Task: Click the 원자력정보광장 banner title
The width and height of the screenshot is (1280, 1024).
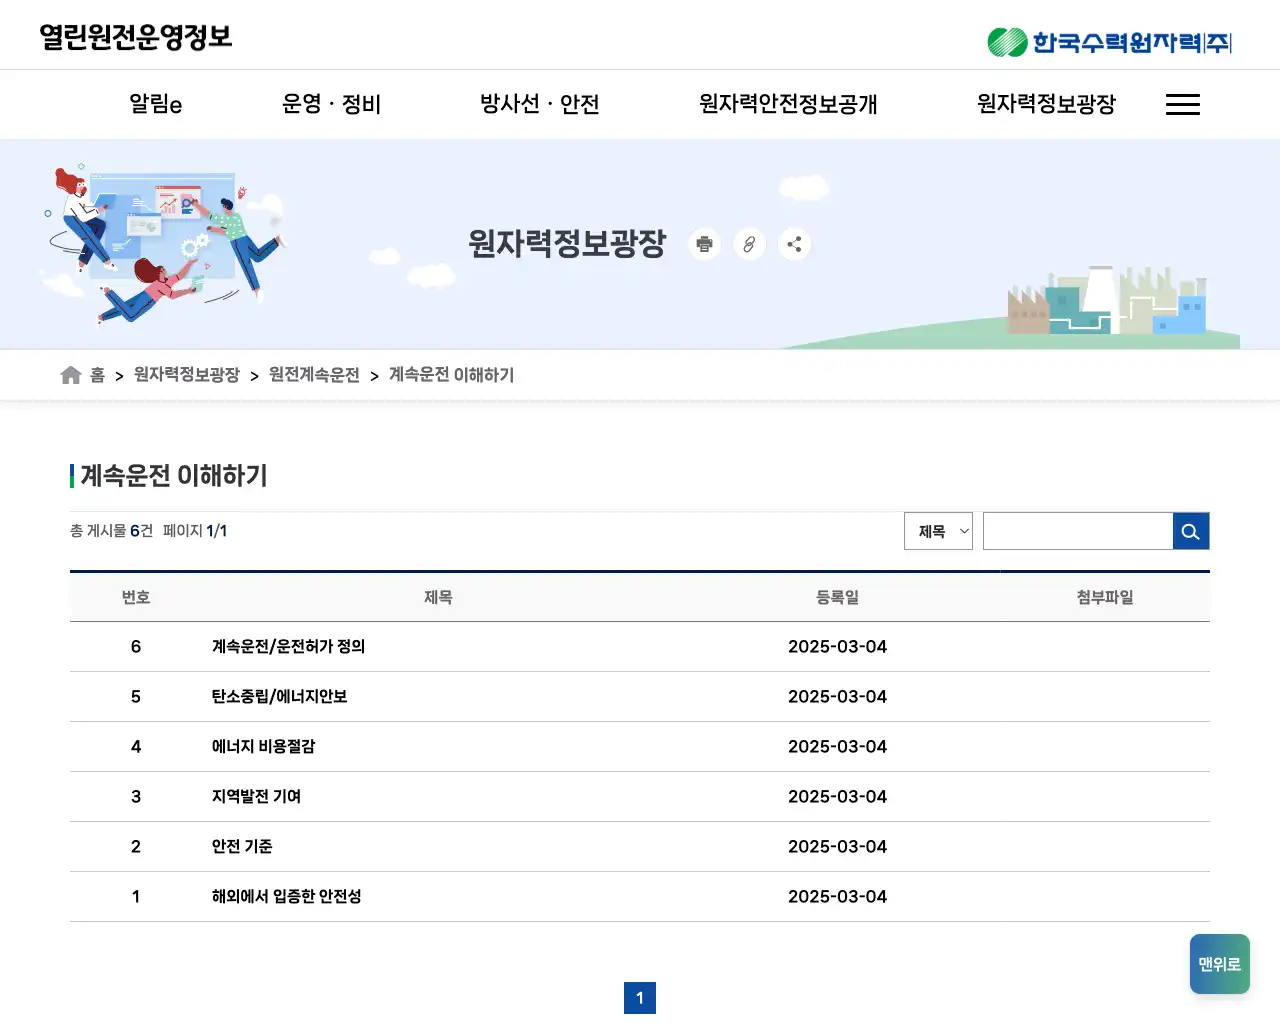Action: tap(567, 244)
